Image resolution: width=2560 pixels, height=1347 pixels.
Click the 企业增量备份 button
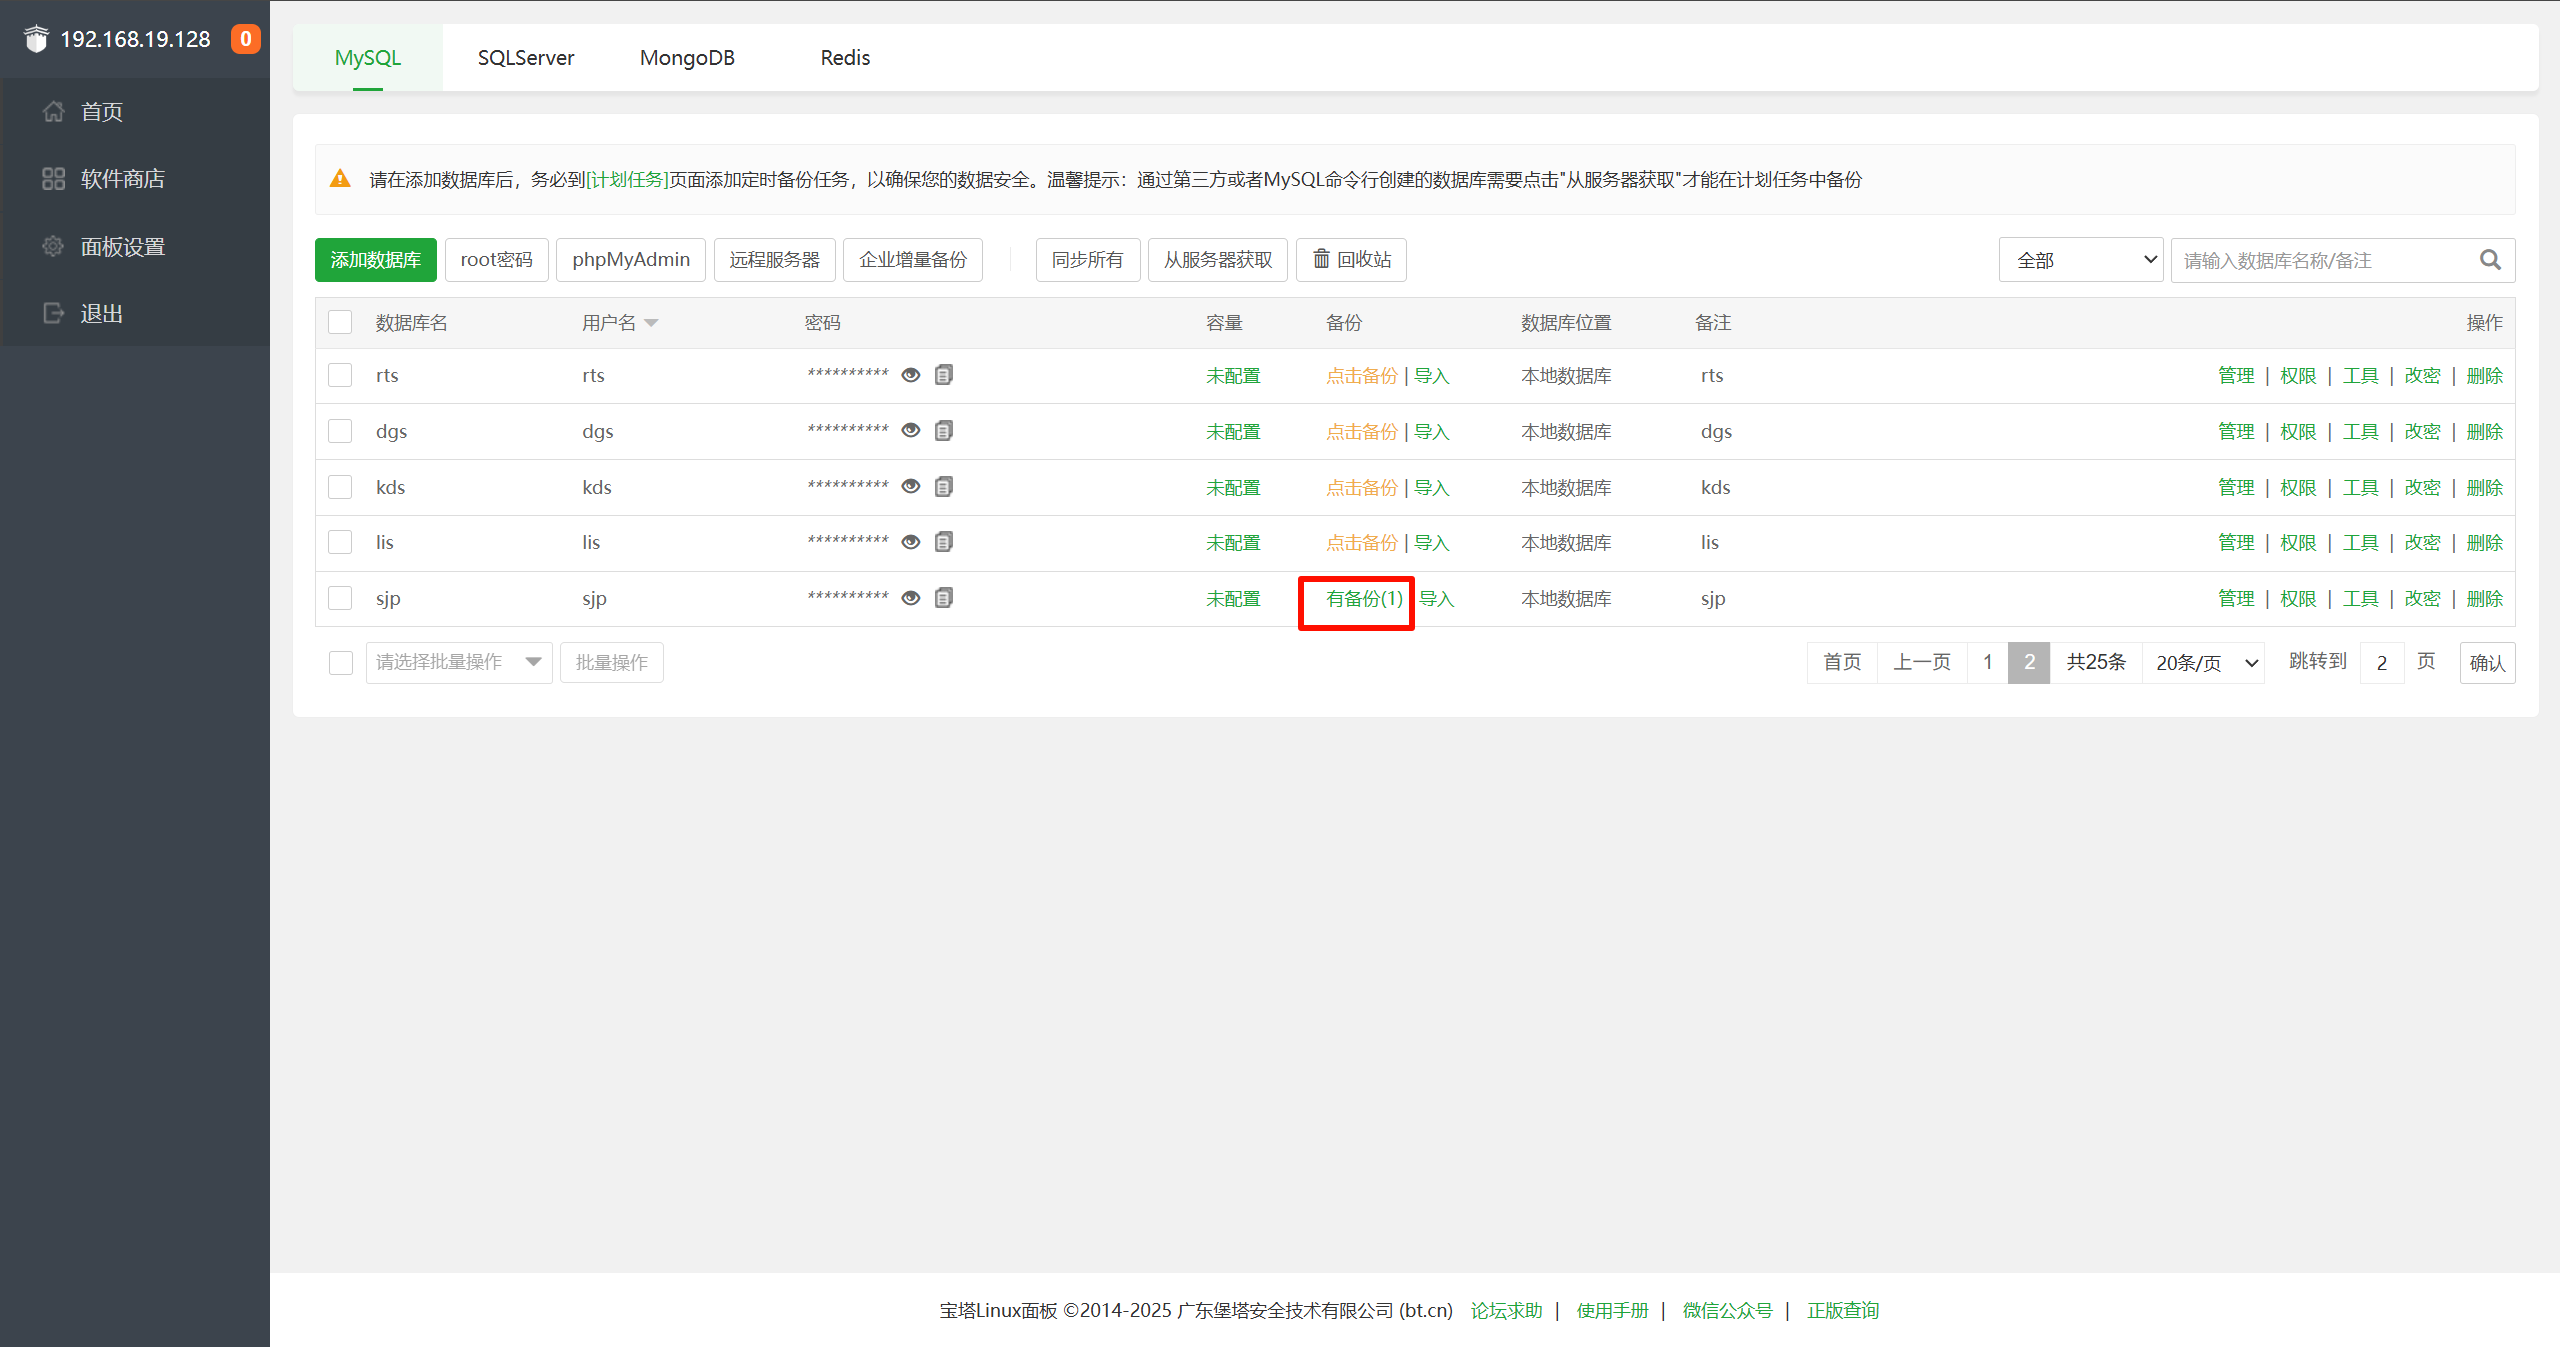point(913,260)
